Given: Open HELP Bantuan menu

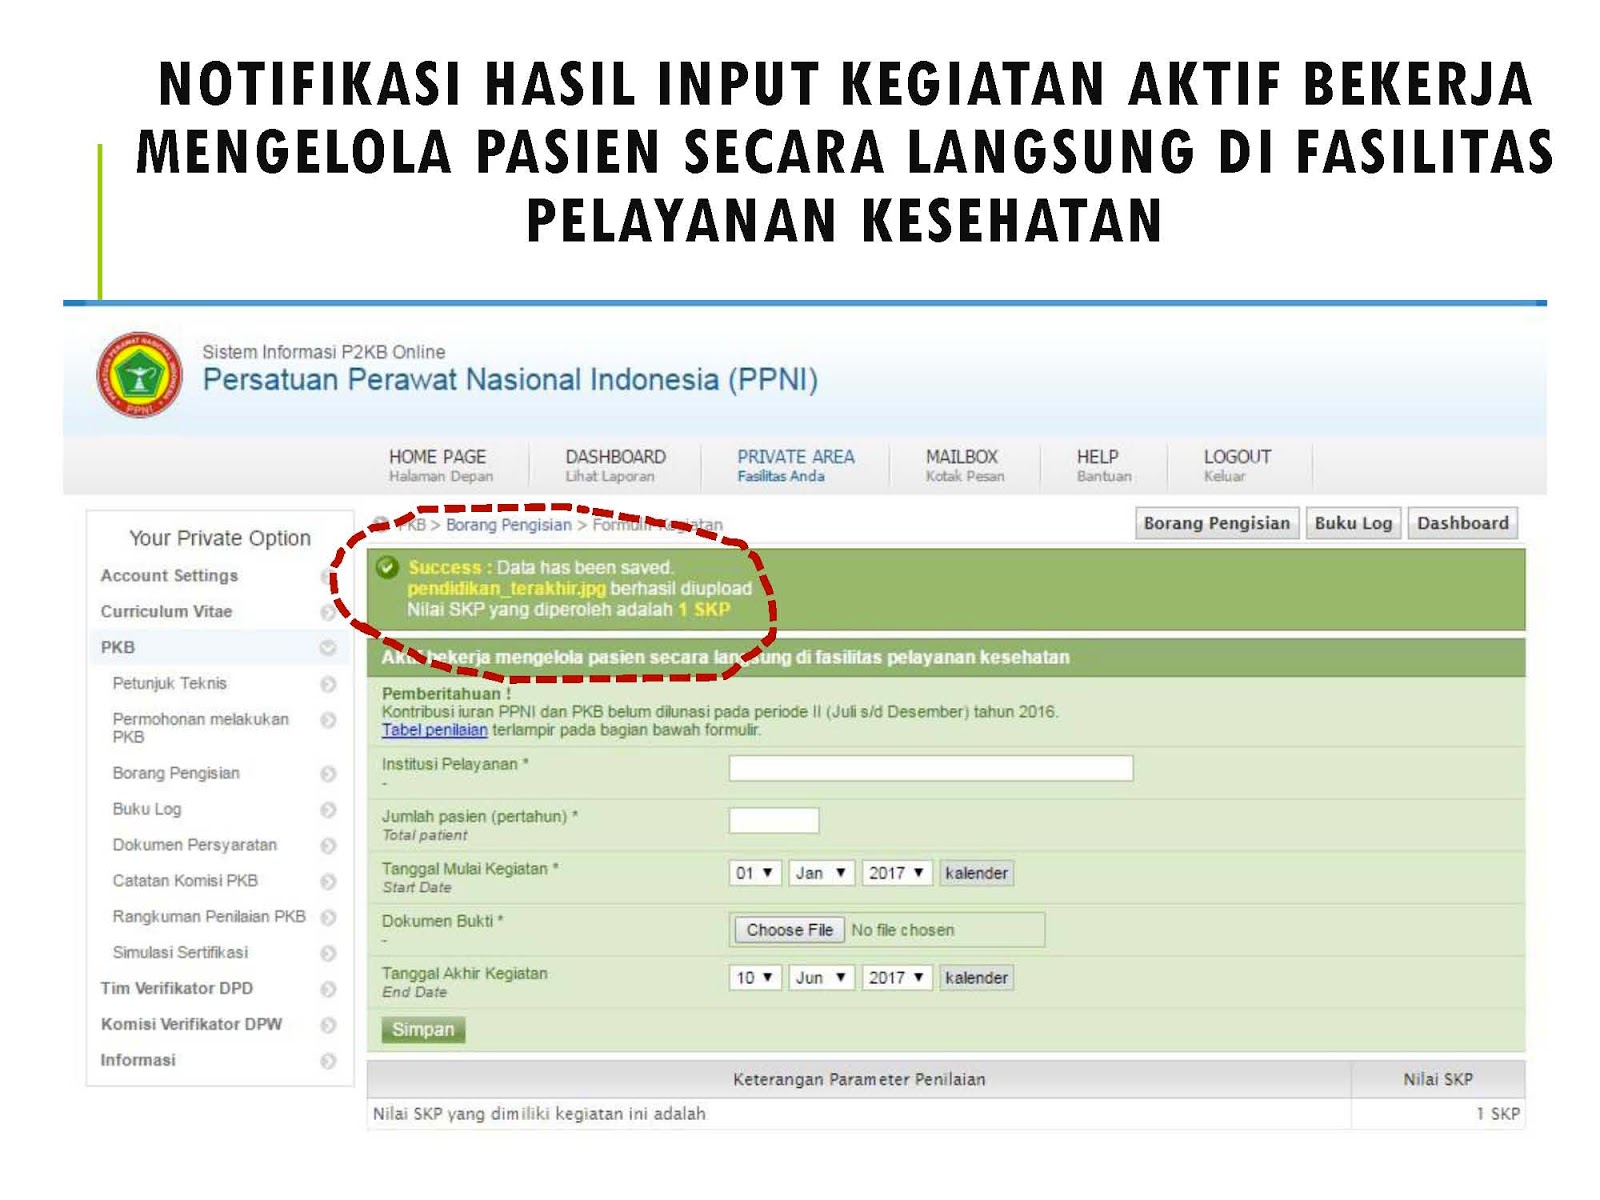Looking at the screenshot, I should (x=1103, y=465).
